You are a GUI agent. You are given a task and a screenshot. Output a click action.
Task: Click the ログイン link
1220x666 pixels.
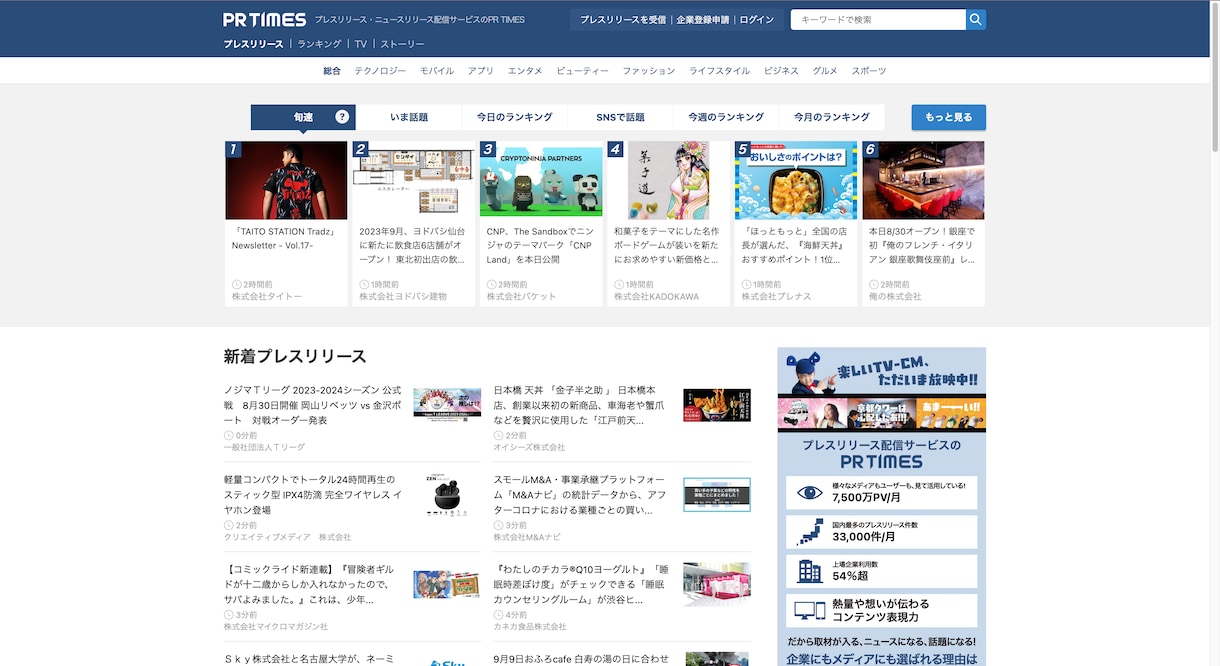click(x=757, y=20)
